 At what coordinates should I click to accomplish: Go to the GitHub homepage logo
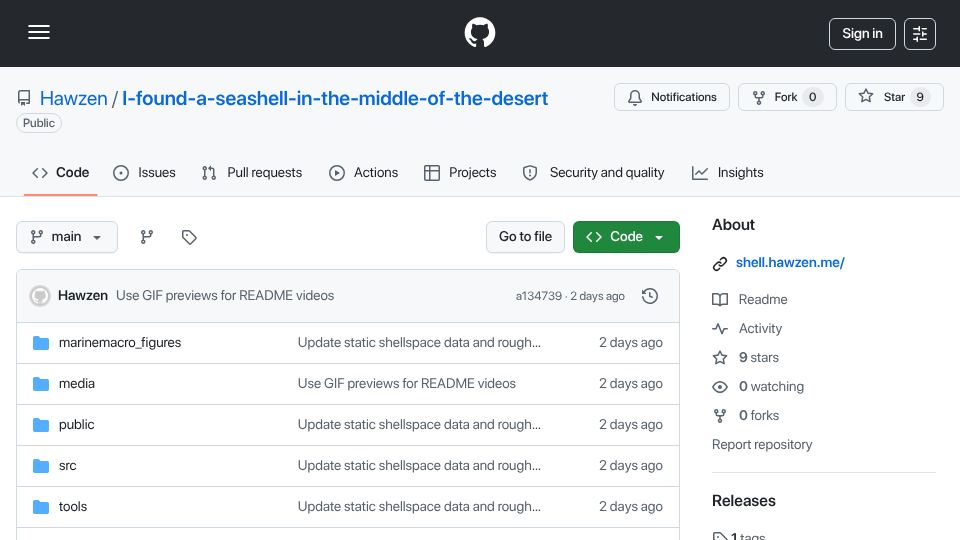click(x=479, y=32)
